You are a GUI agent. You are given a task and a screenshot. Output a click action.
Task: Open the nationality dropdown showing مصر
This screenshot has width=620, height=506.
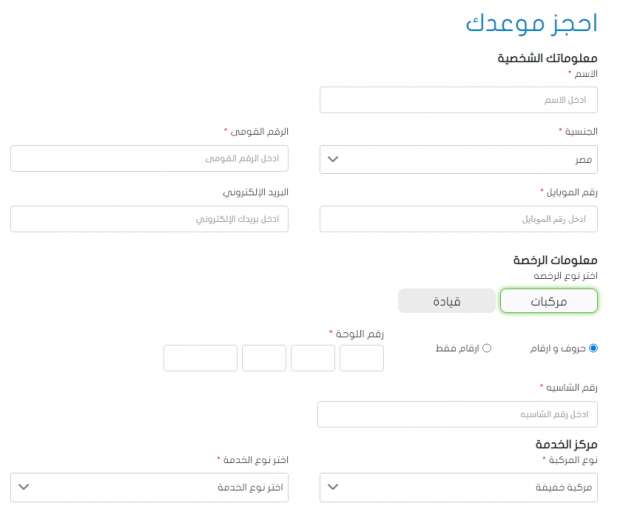pyautogui.click(x=458, y=159)
